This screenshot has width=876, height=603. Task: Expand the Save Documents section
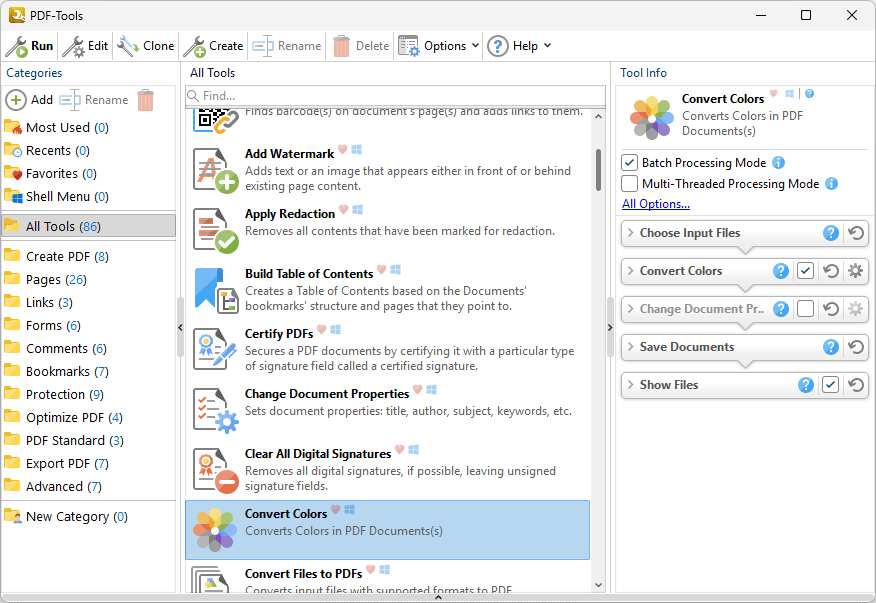click(630, 347)
